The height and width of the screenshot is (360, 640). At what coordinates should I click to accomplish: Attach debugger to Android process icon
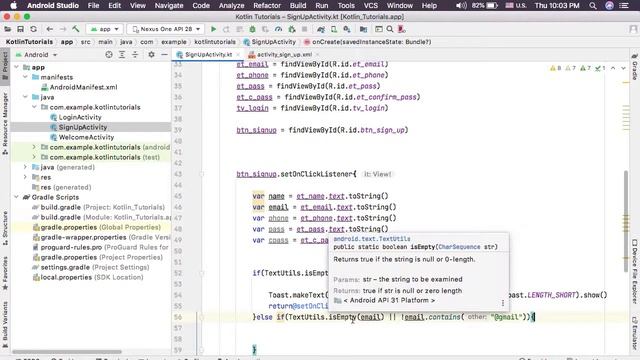(291, 29)
